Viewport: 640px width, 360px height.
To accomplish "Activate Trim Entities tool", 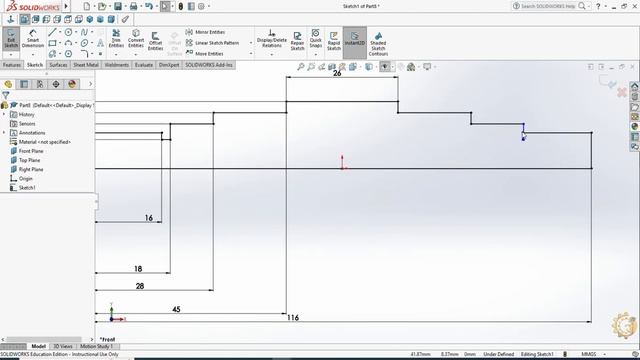I will point(116,38).
